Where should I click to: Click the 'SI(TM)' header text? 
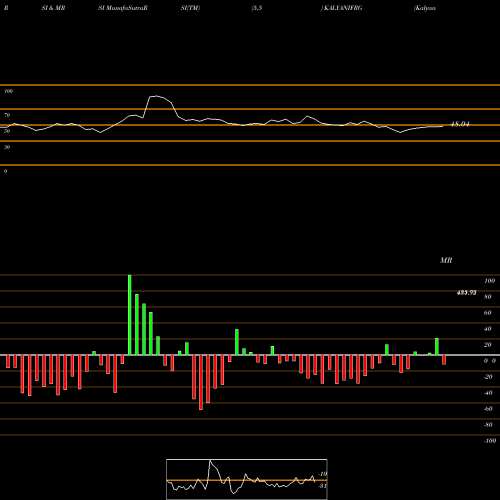[x=190, y=8]
